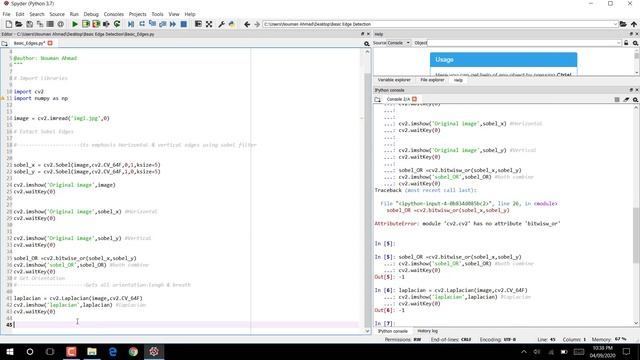Screen dimensions: 640x360
Task: Expand the working directory path dropdown
Action: click(615, 24)
